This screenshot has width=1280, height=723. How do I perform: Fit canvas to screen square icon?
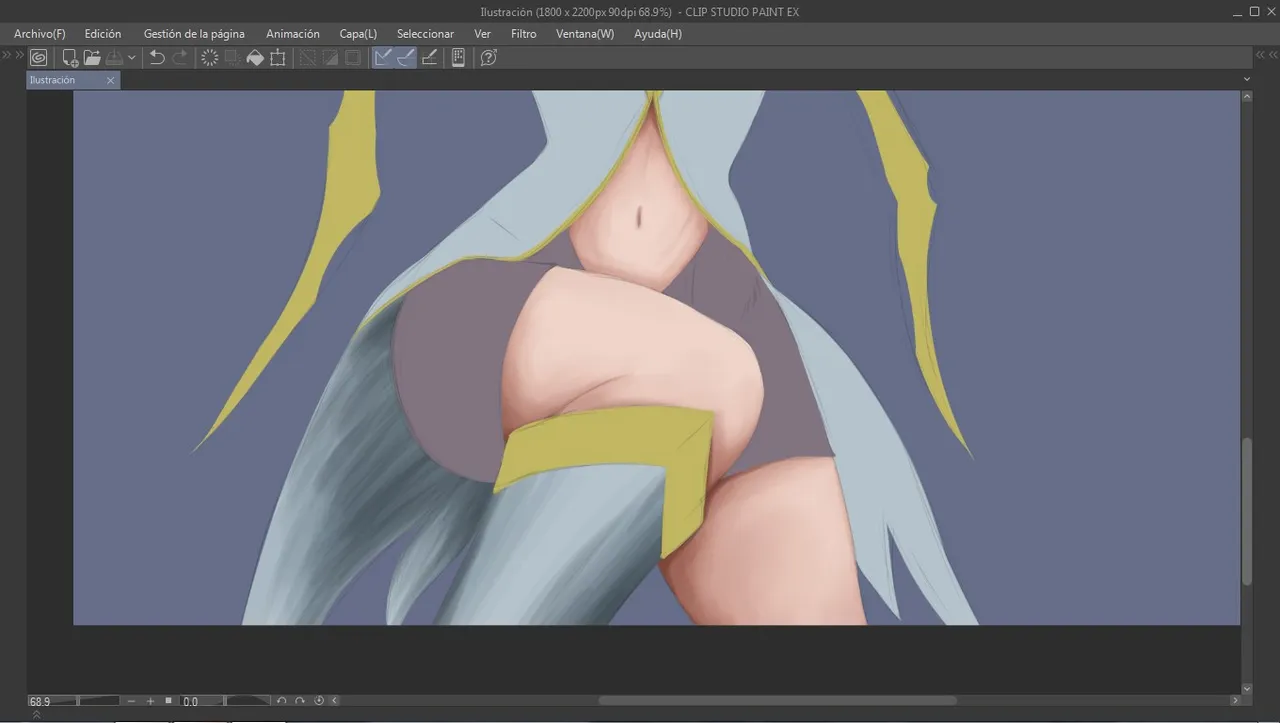(x=168, y=701)
